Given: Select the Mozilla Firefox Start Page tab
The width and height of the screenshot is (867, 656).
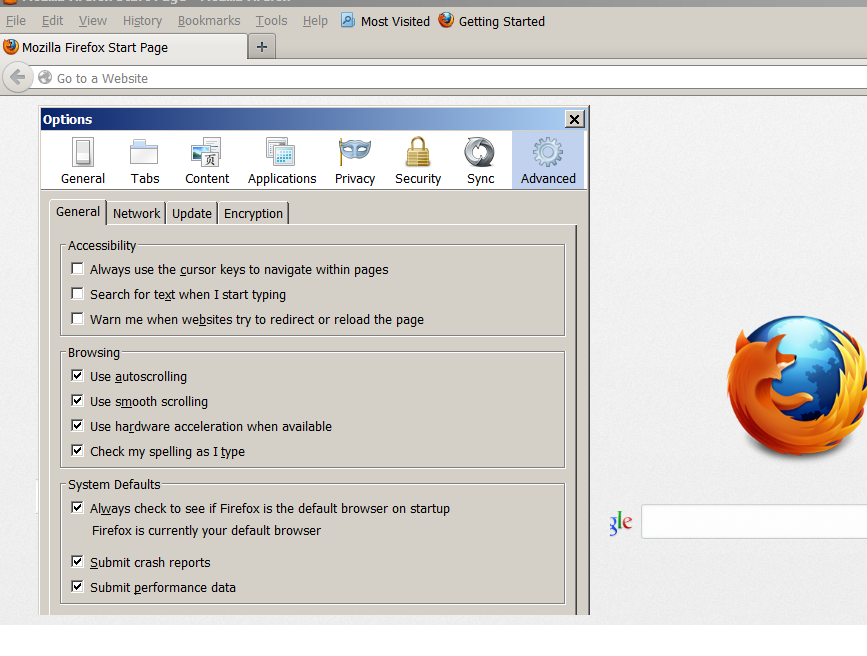Looking at the screenshot, I should (x=124, y=47).
